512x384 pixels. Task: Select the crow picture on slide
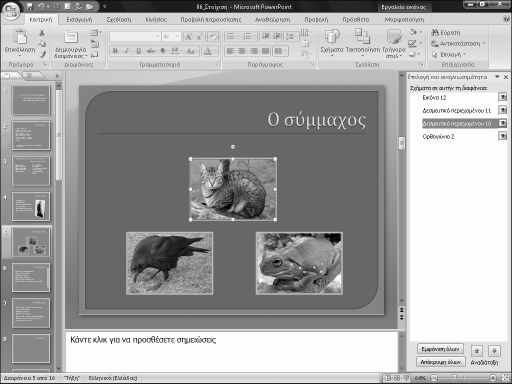(x=169, y=263)
